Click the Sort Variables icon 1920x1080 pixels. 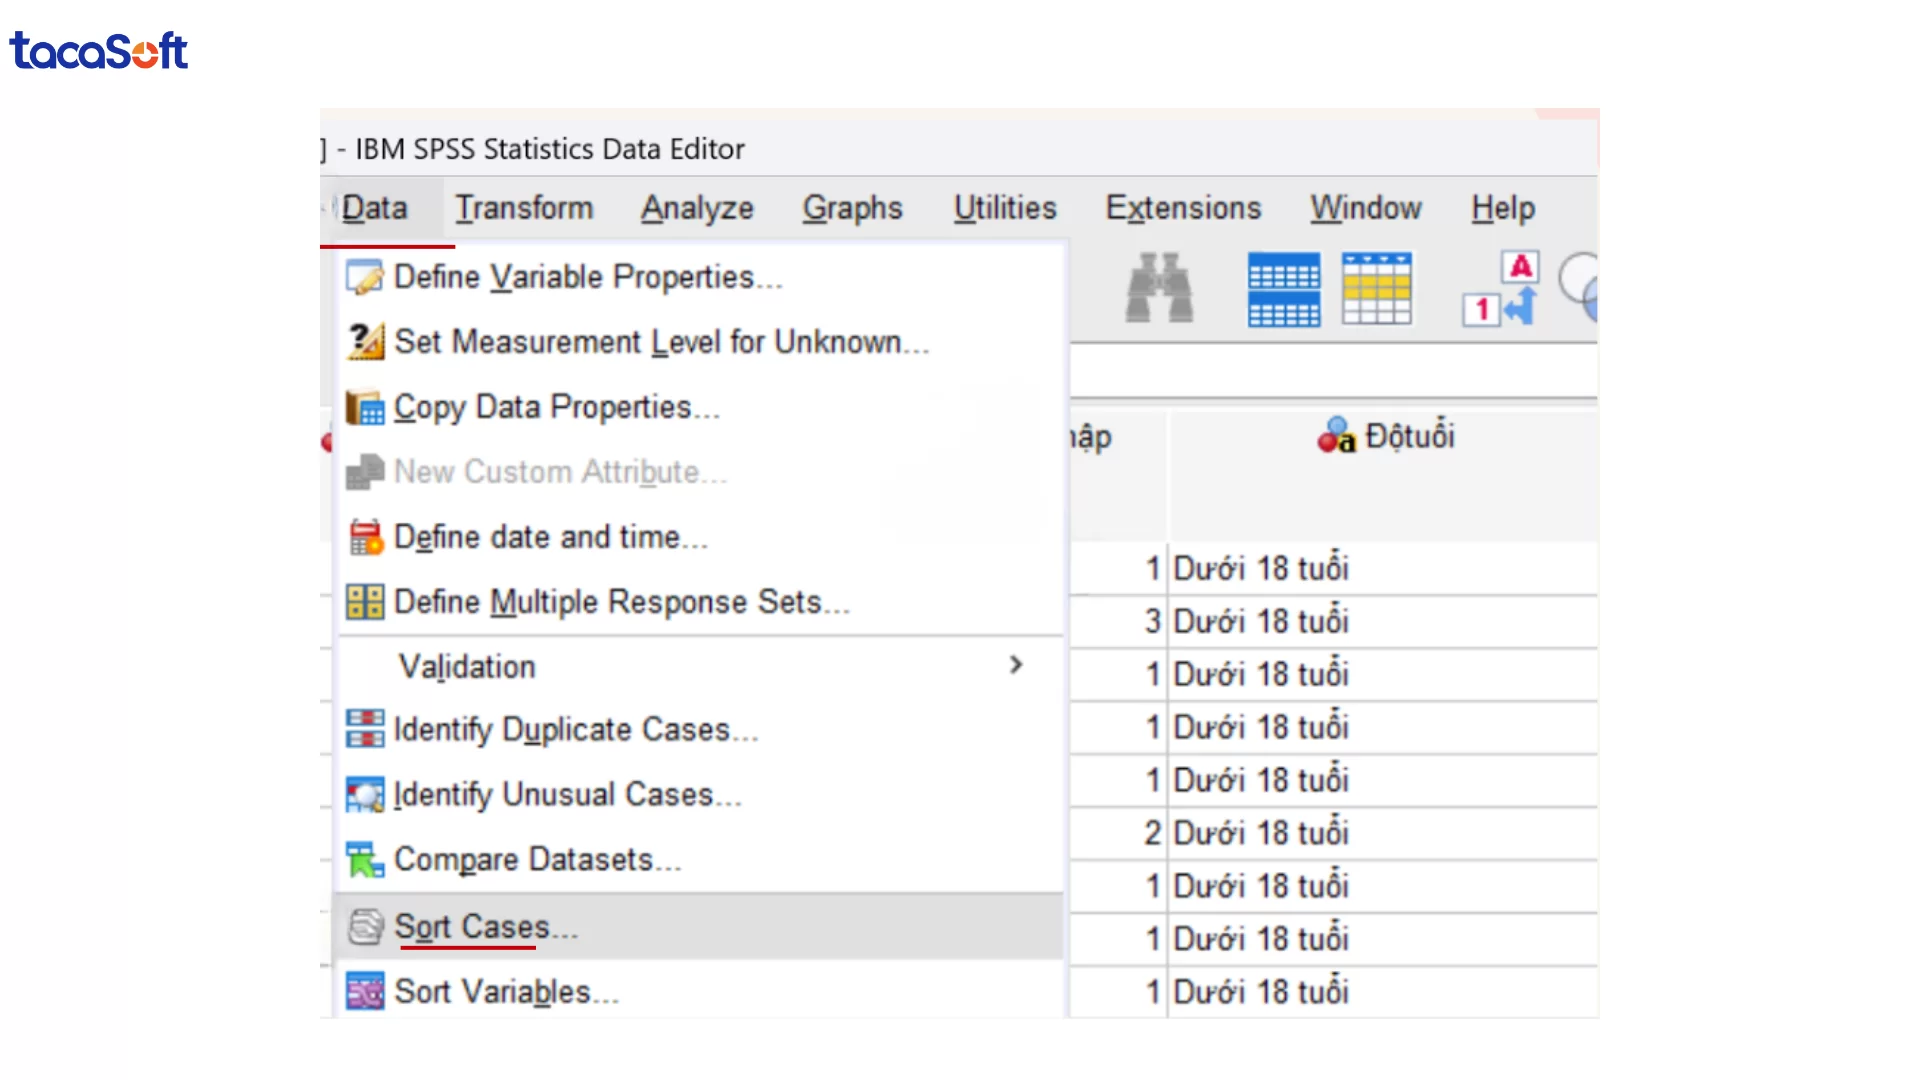pos(365,991)
